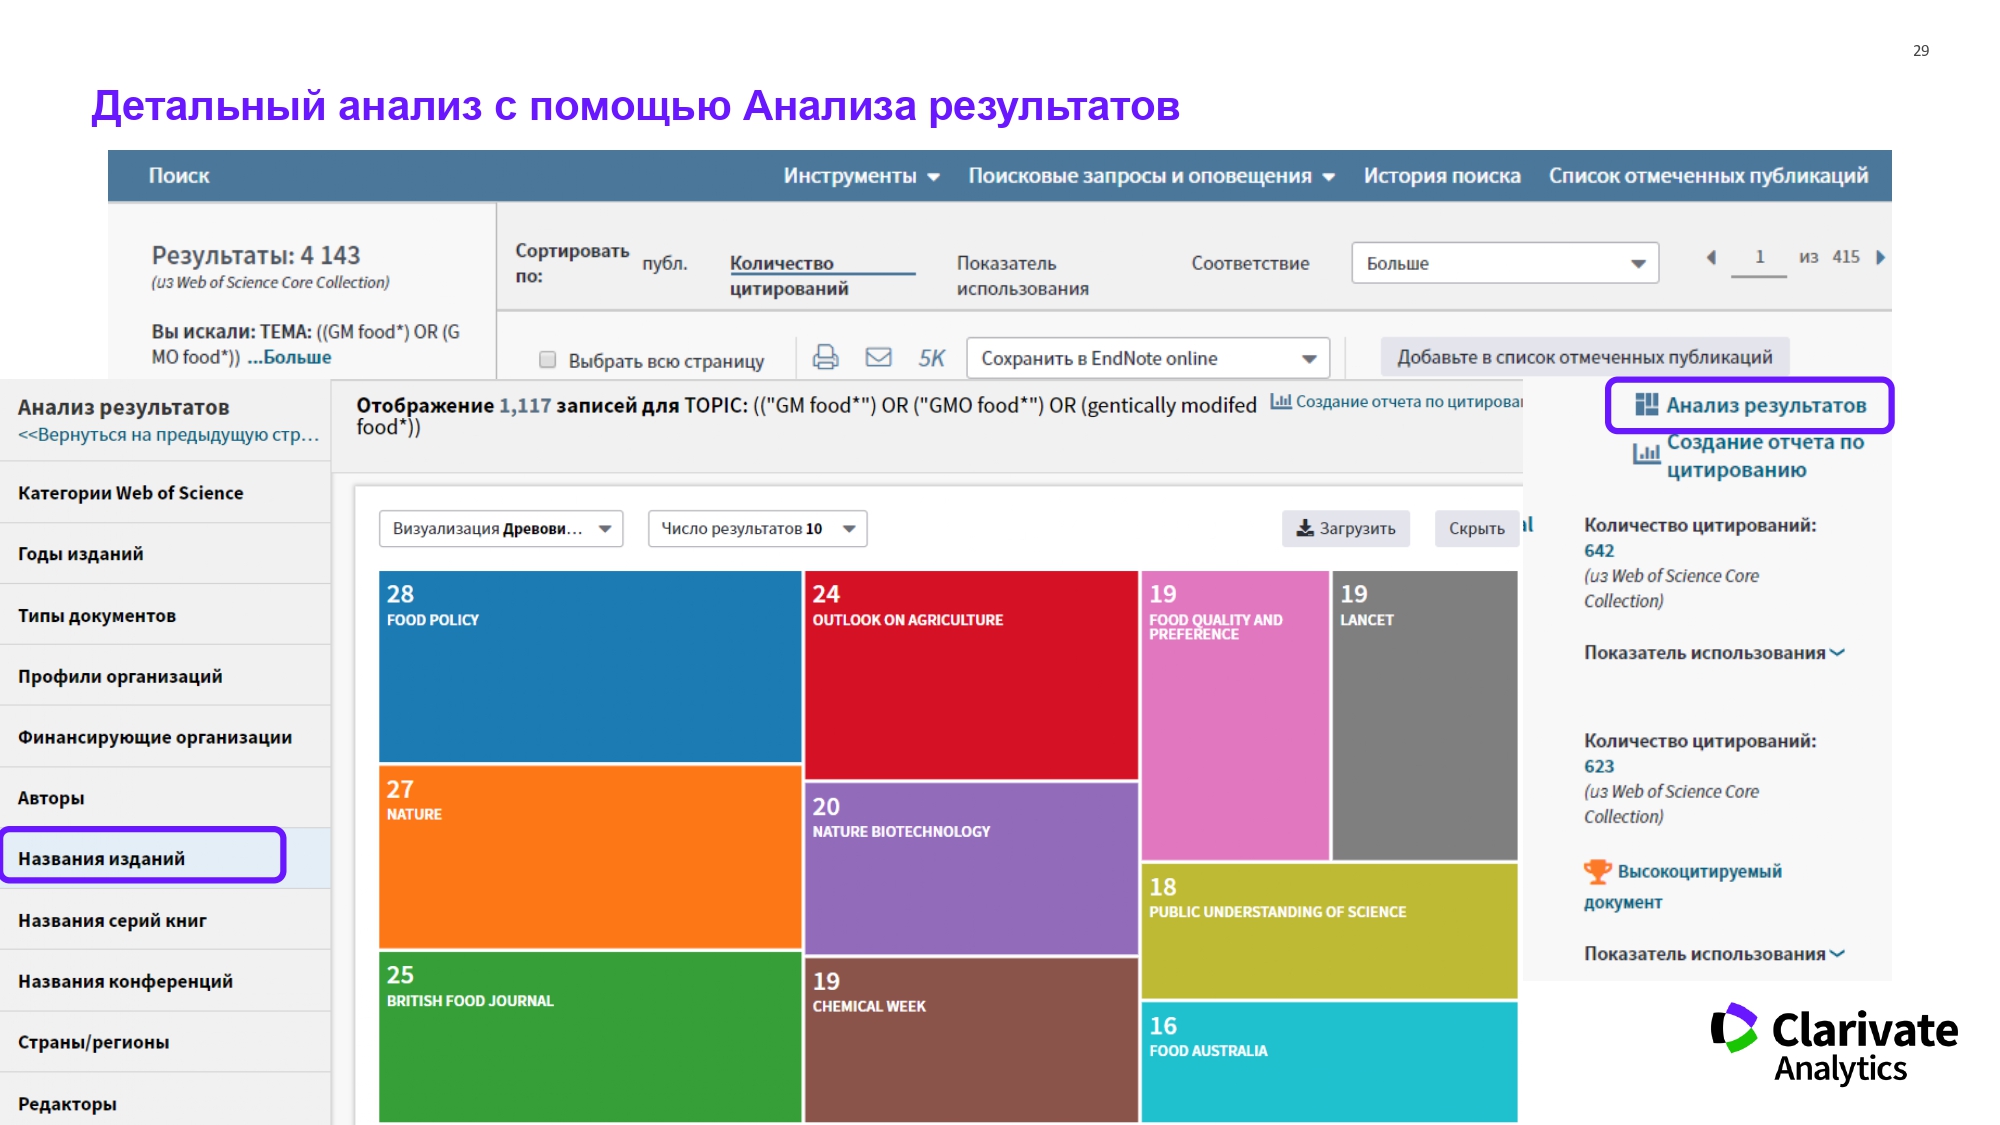Viewport: 2000px width, 1125px height.
Task: Click Добавьте в список отмеченных публикаций
Action: point(1585,357)
